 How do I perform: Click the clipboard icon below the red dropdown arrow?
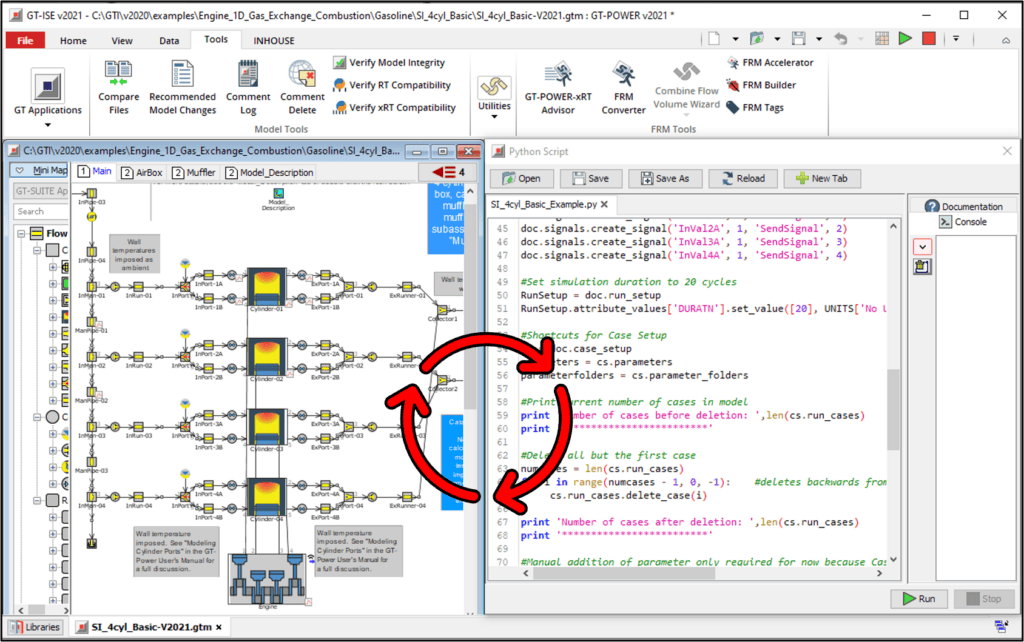pos(922,266)
